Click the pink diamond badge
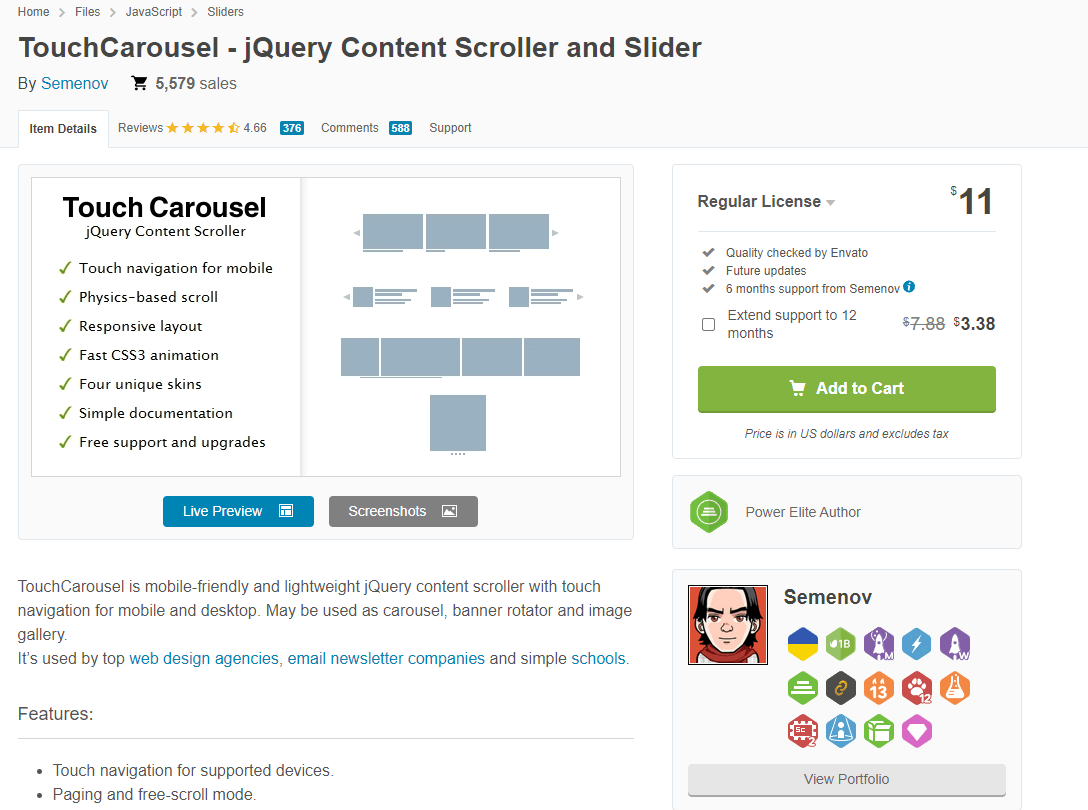The width and height of the screenshot is (1088, 810). point(916,731)
